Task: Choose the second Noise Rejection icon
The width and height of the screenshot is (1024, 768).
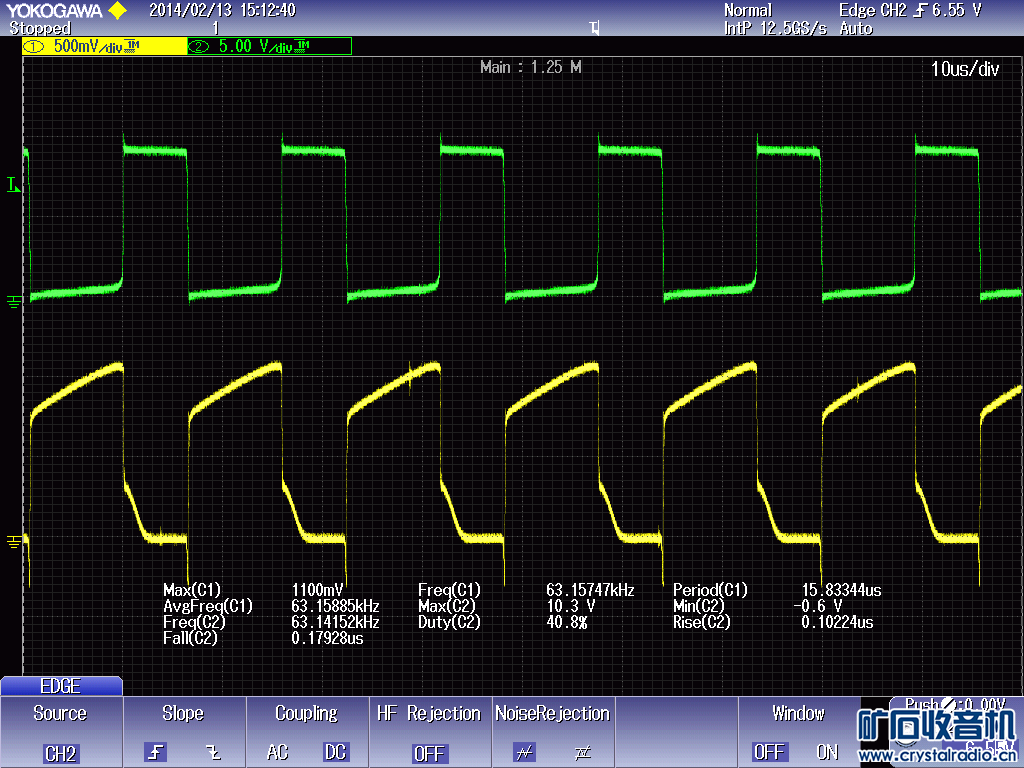Action: click(582, 752)
